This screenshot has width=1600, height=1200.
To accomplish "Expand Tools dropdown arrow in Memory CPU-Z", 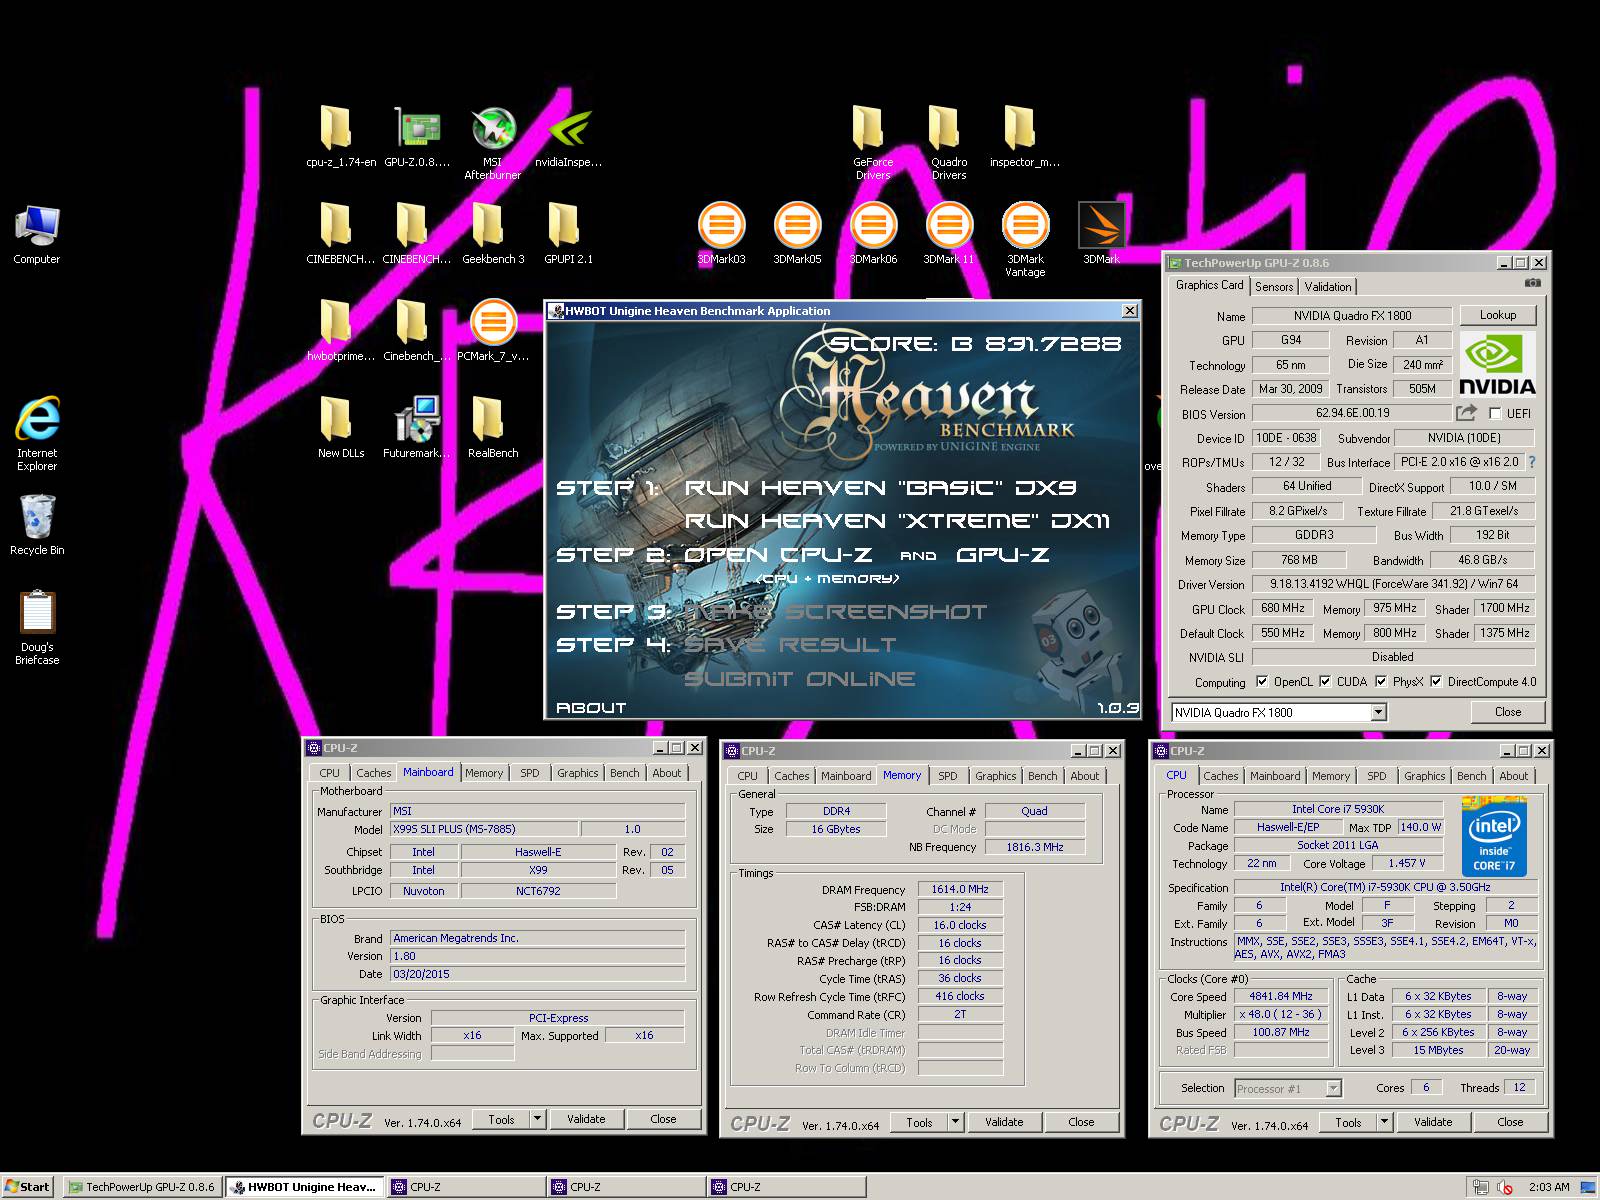I will click(955, 1122).
